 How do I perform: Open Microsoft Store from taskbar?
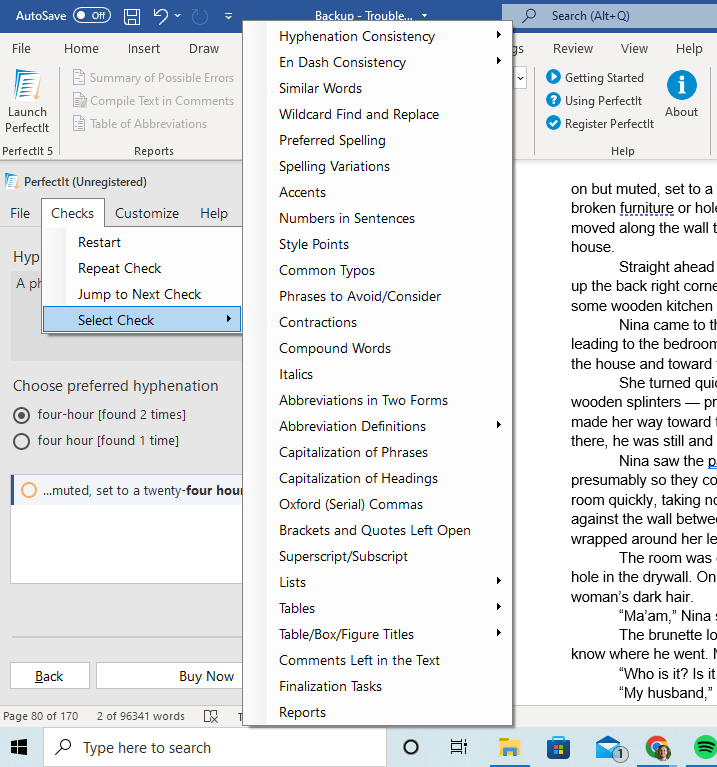pyautogui.click(x=558, y=747)
